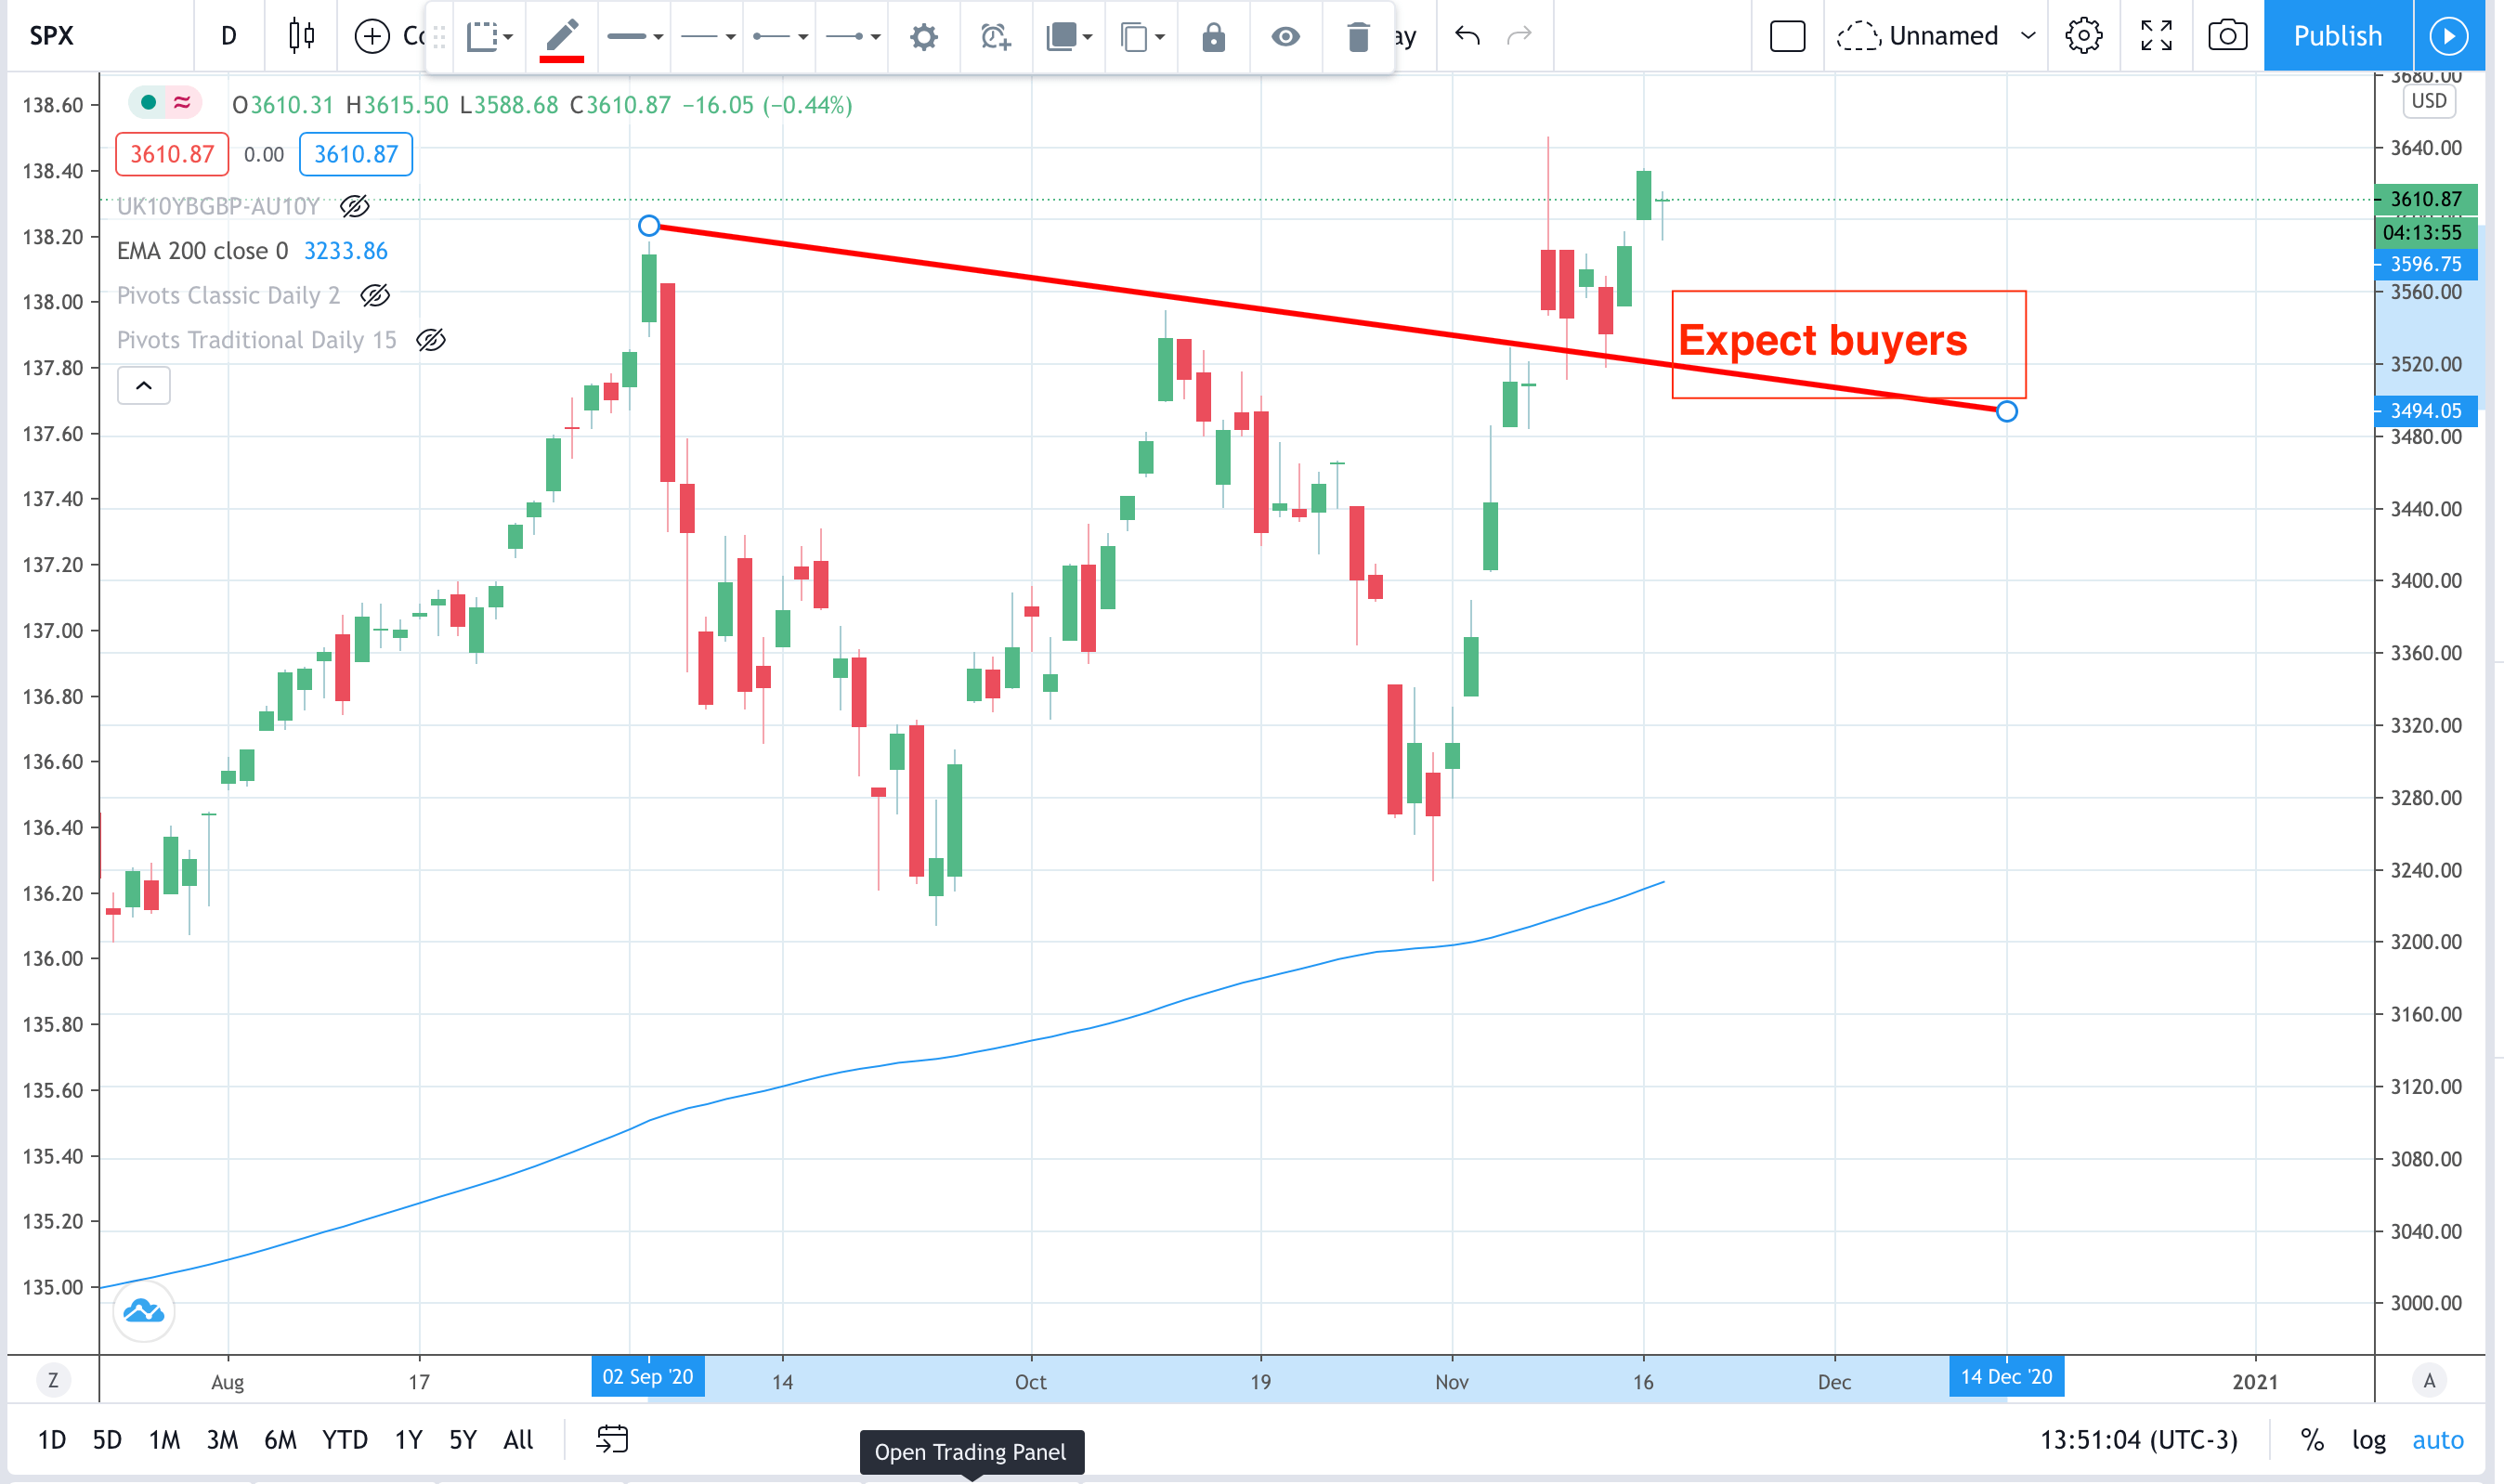
Task: Open the go-to-date calendar icon
Action: pyautogui.click(x=612, y=1439)
